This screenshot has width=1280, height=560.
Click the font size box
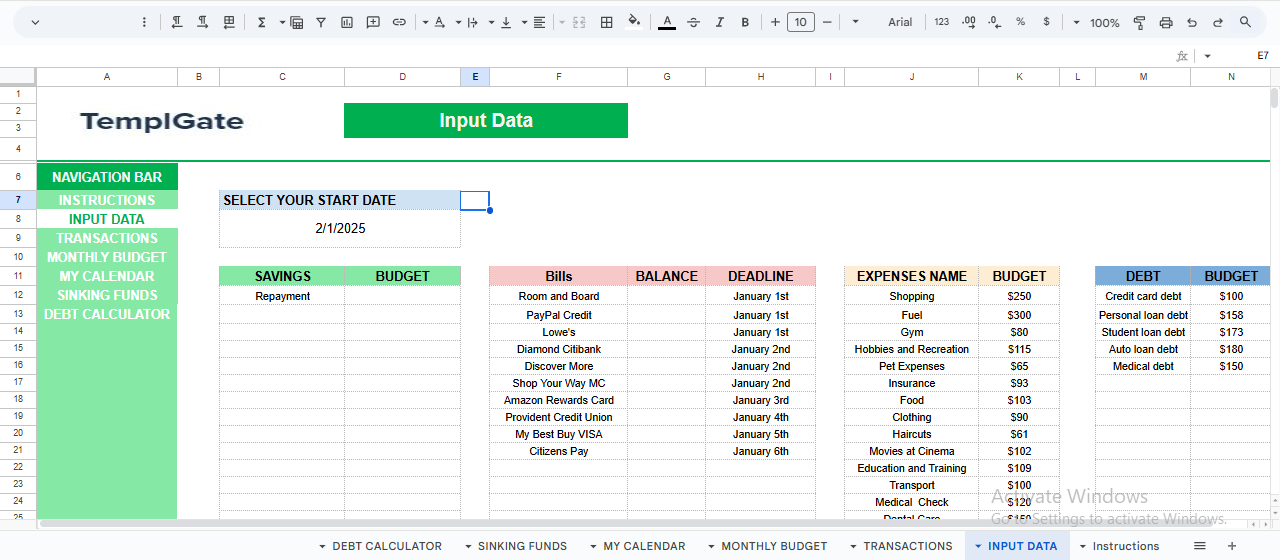[801, 22]
